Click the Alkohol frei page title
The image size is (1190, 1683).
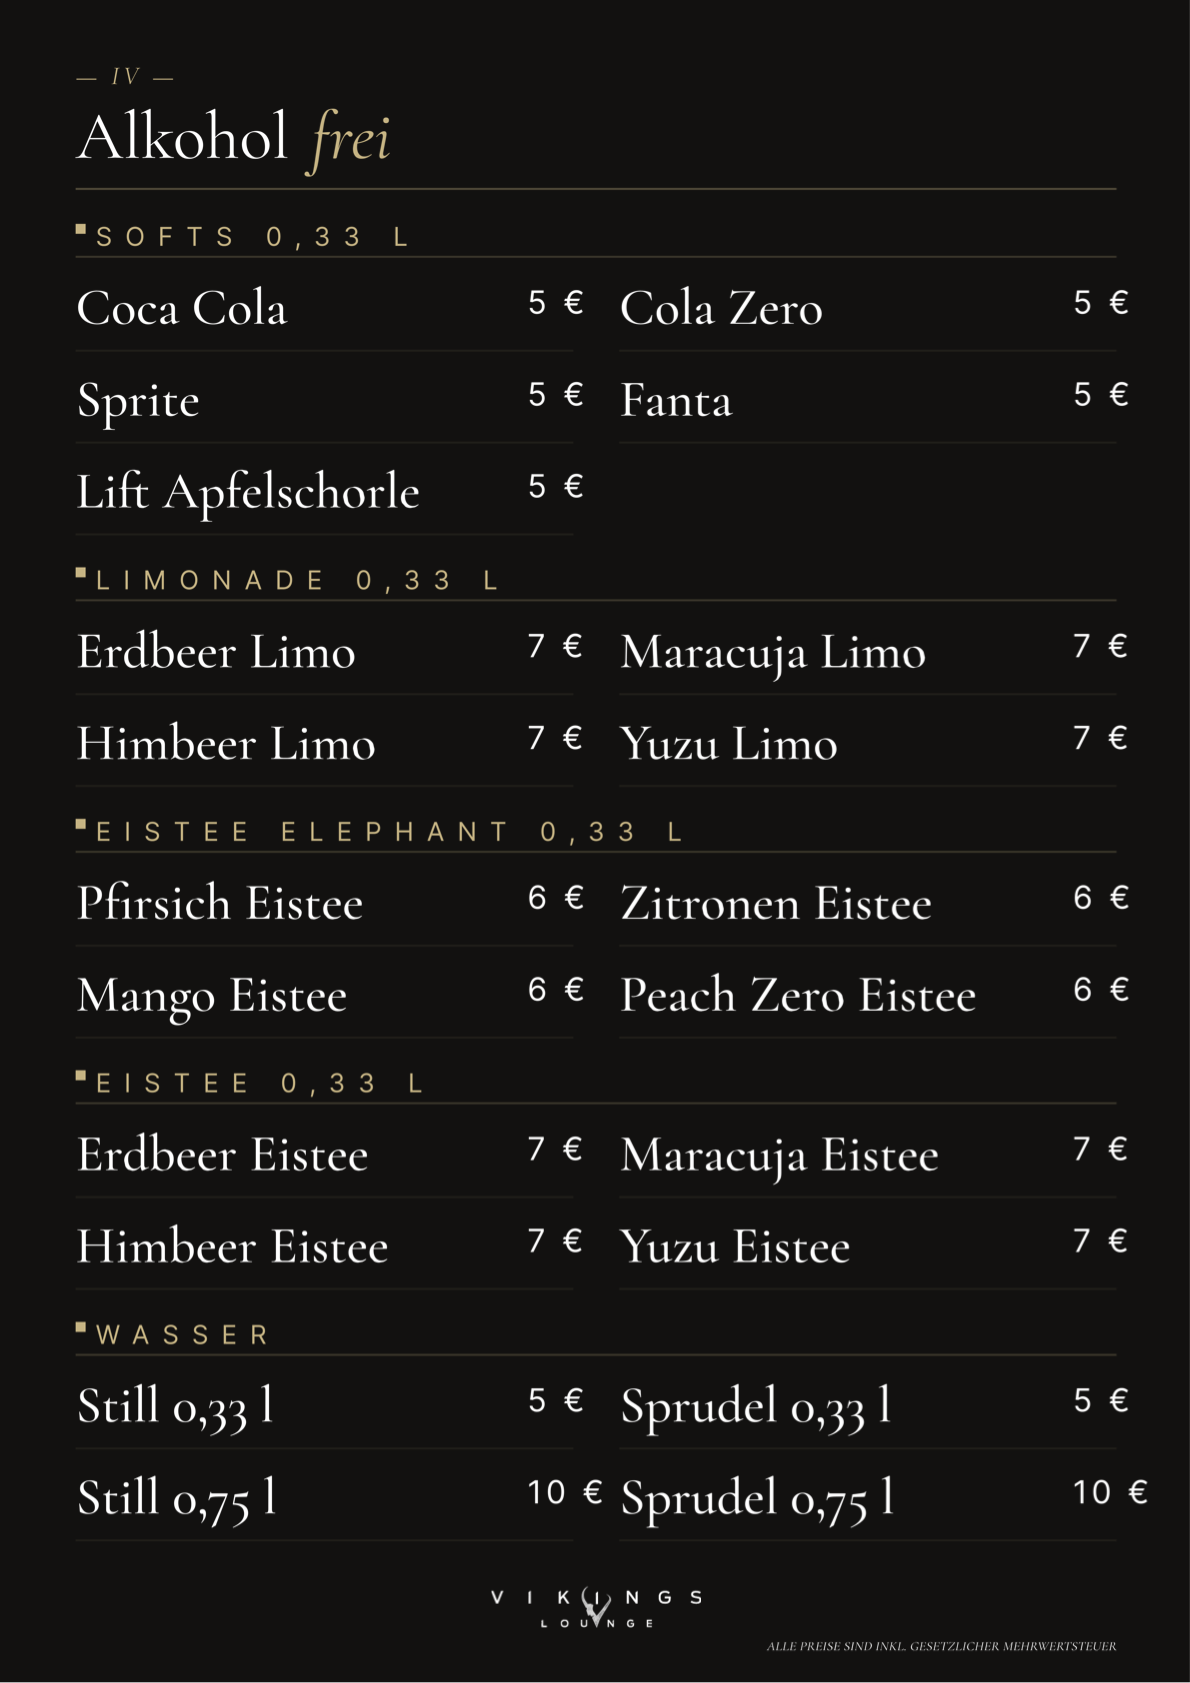(x=234, y=138)
